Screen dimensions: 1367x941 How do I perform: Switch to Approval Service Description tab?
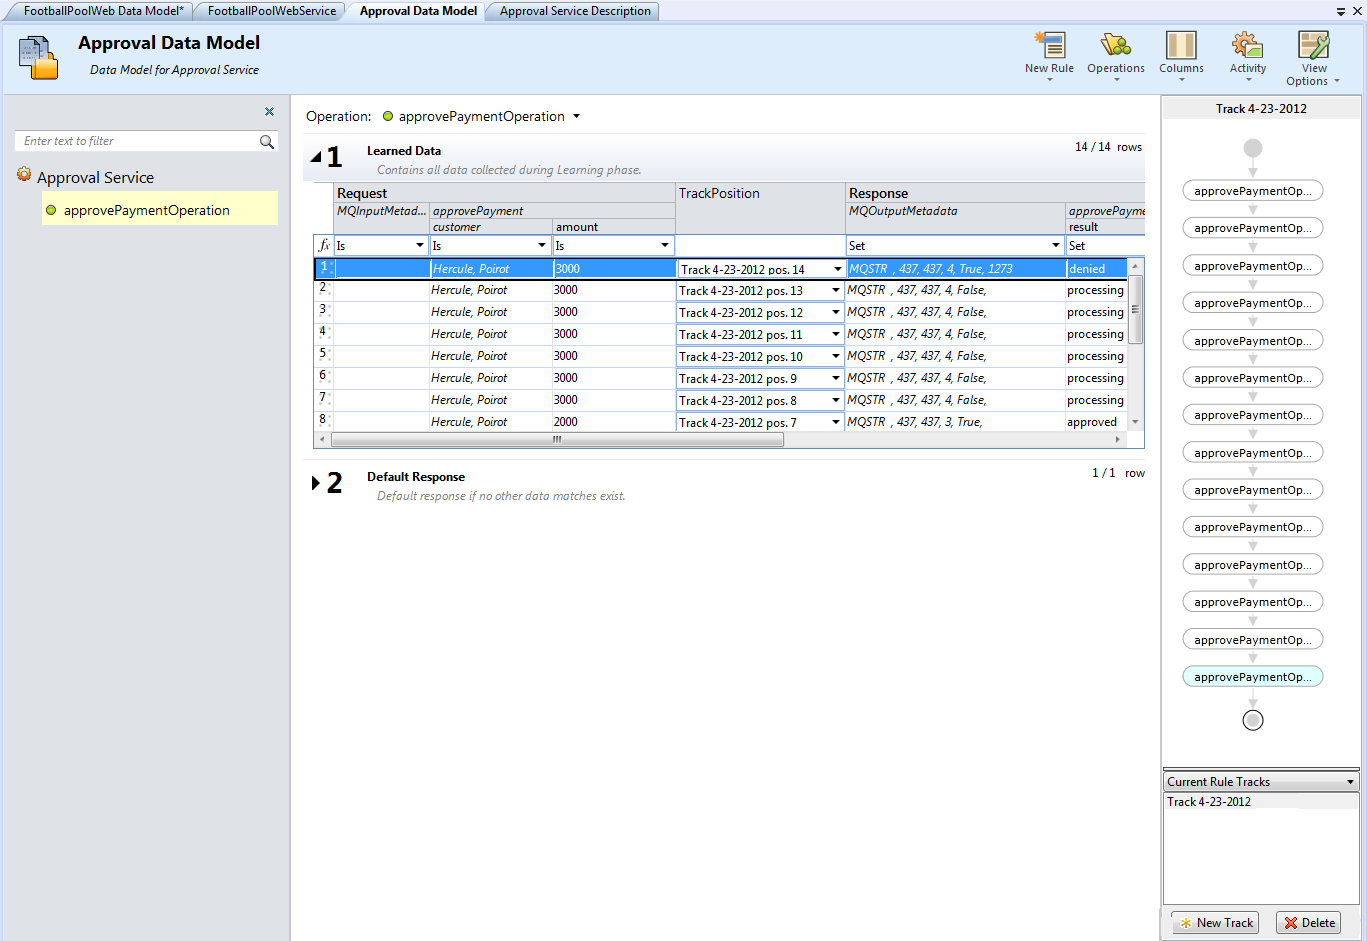tap(575, 11)
